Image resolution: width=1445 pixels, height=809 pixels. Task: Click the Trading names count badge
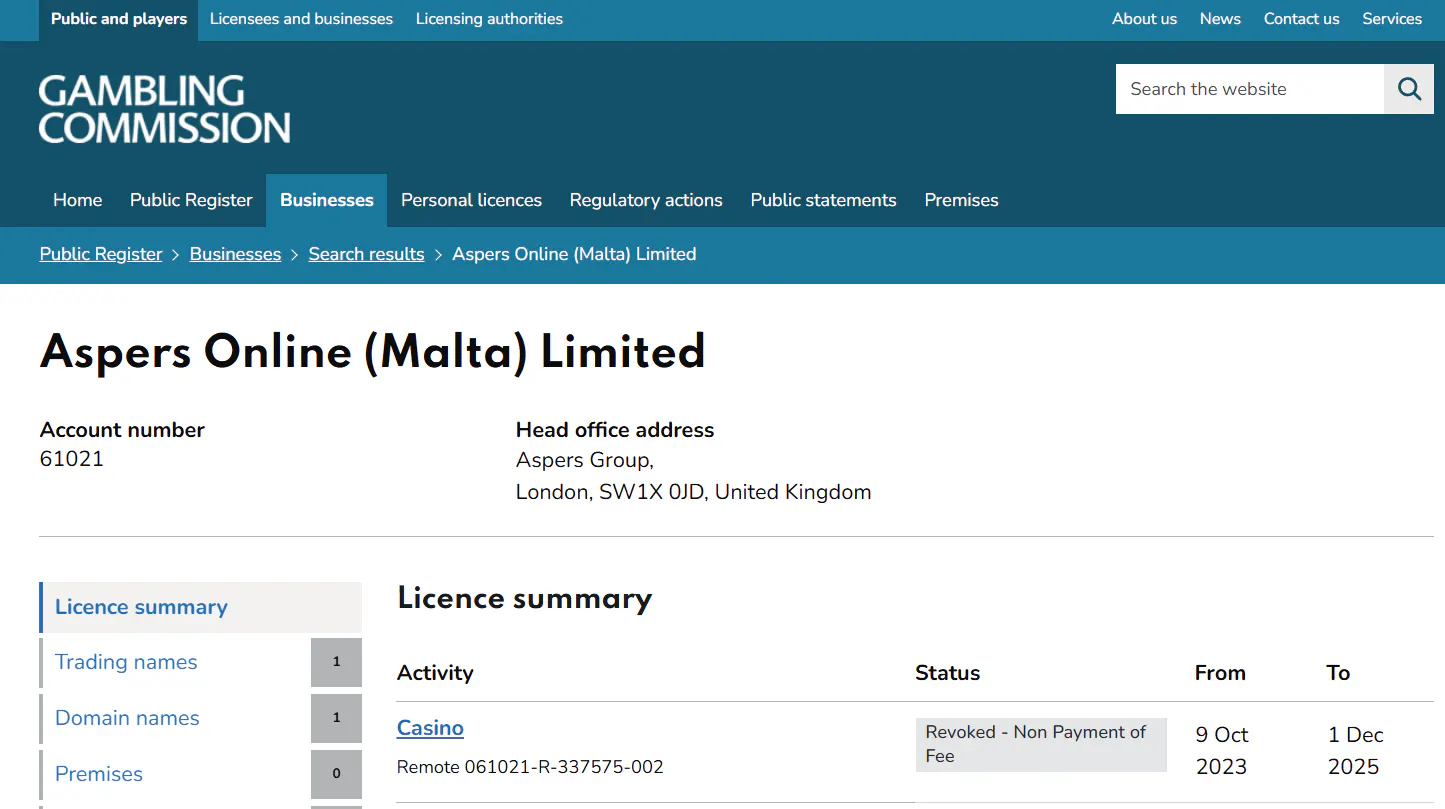tap(336, 662)
